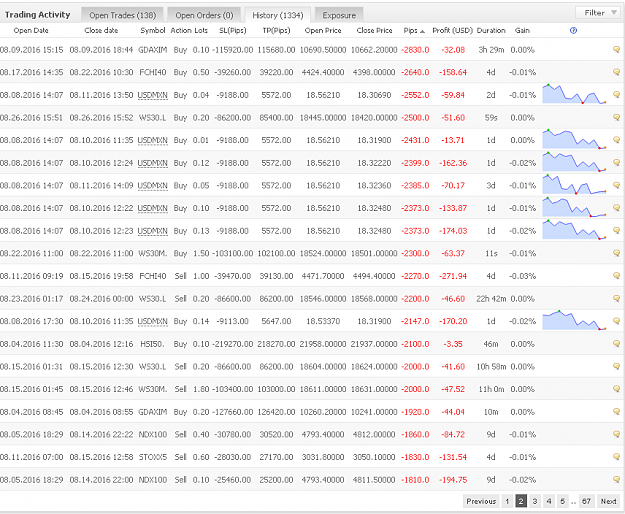
Task: View price chart thumbnail for USDMXN -2147.0 trade
Action: click(x=574, y=320)
